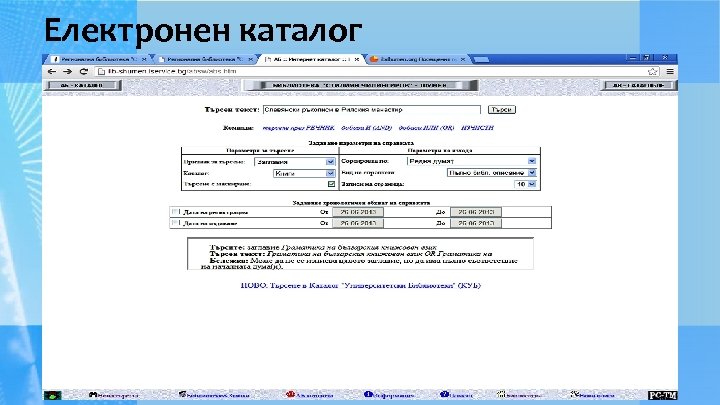Go back with the browser back arrow

(52, 72)
